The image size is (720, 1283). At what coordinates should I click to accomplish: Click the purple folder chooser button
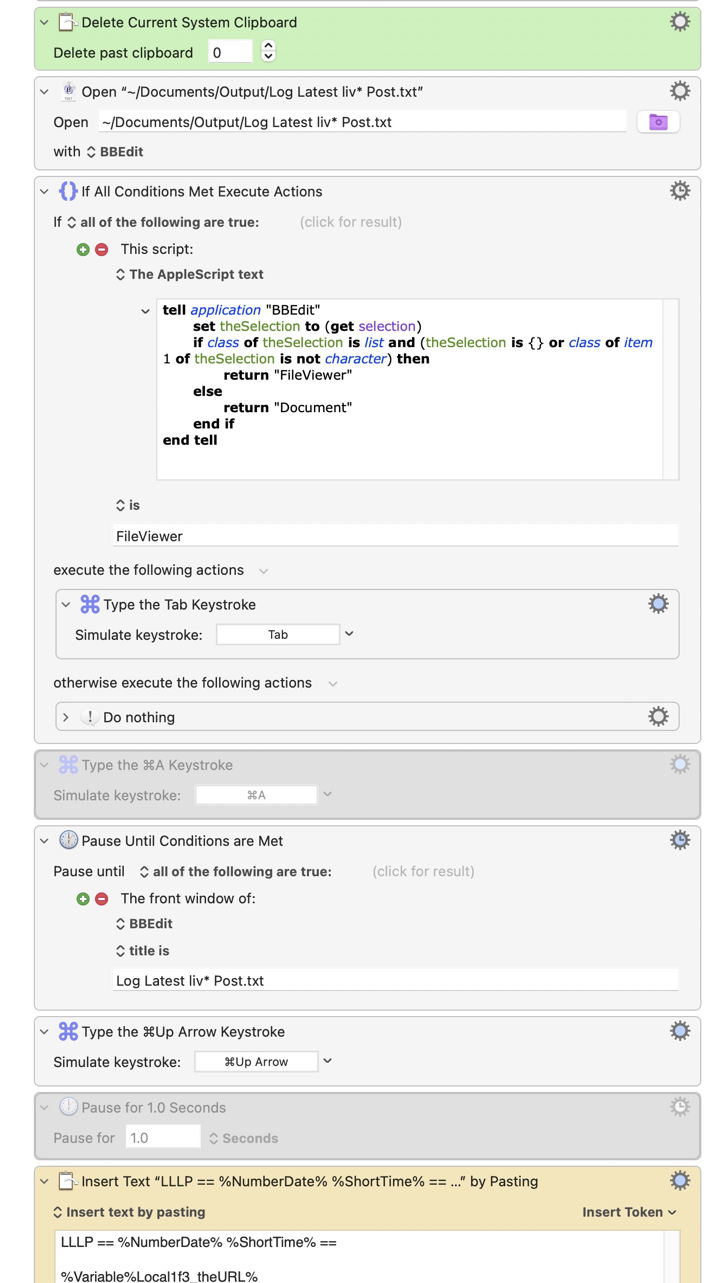658,122
